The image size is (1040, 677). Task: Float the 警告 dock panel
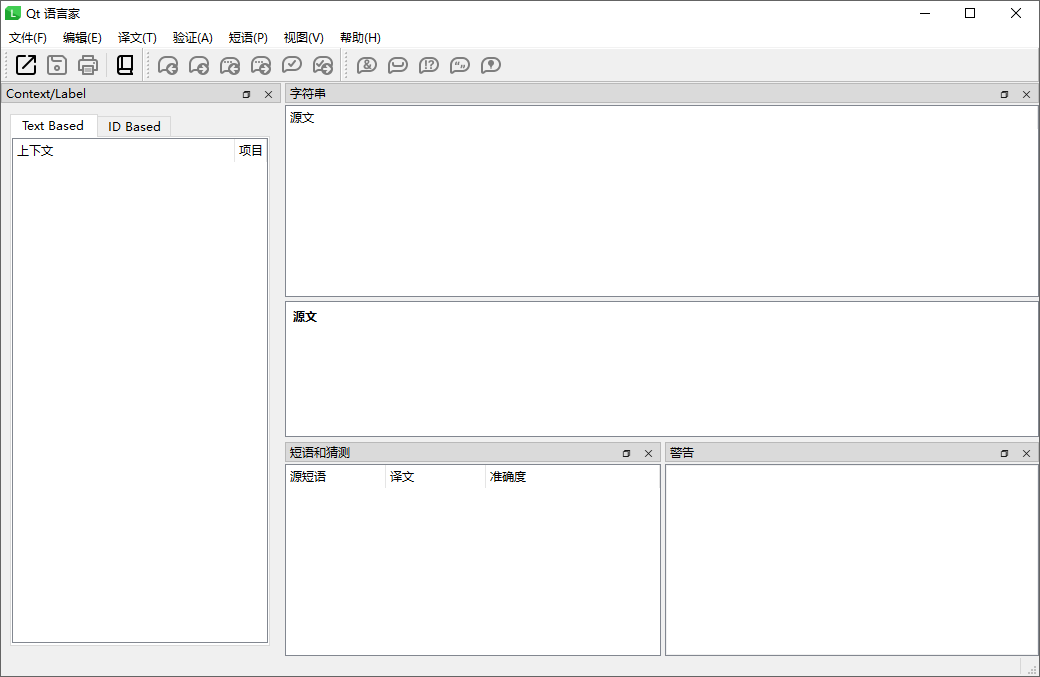click(x=1004, y=454)
